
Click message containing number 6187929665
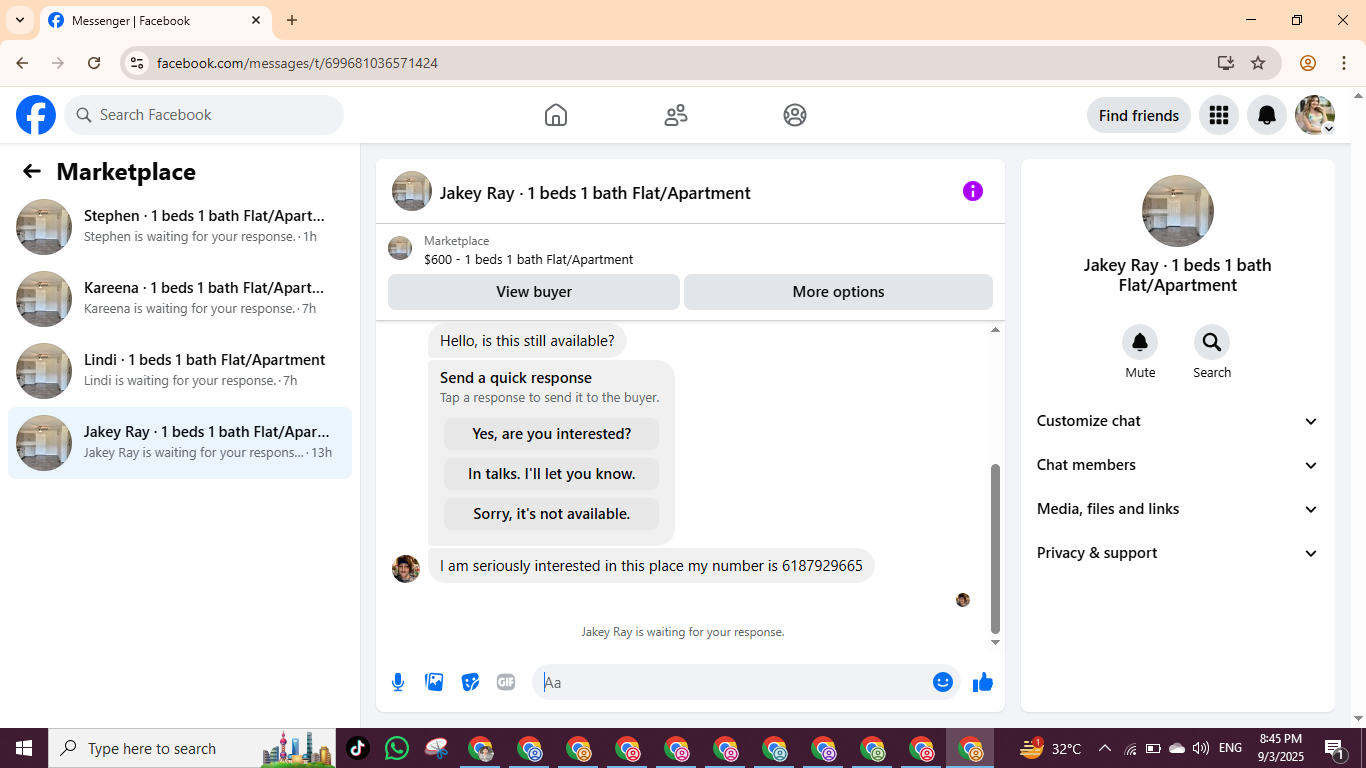point(651,566)
